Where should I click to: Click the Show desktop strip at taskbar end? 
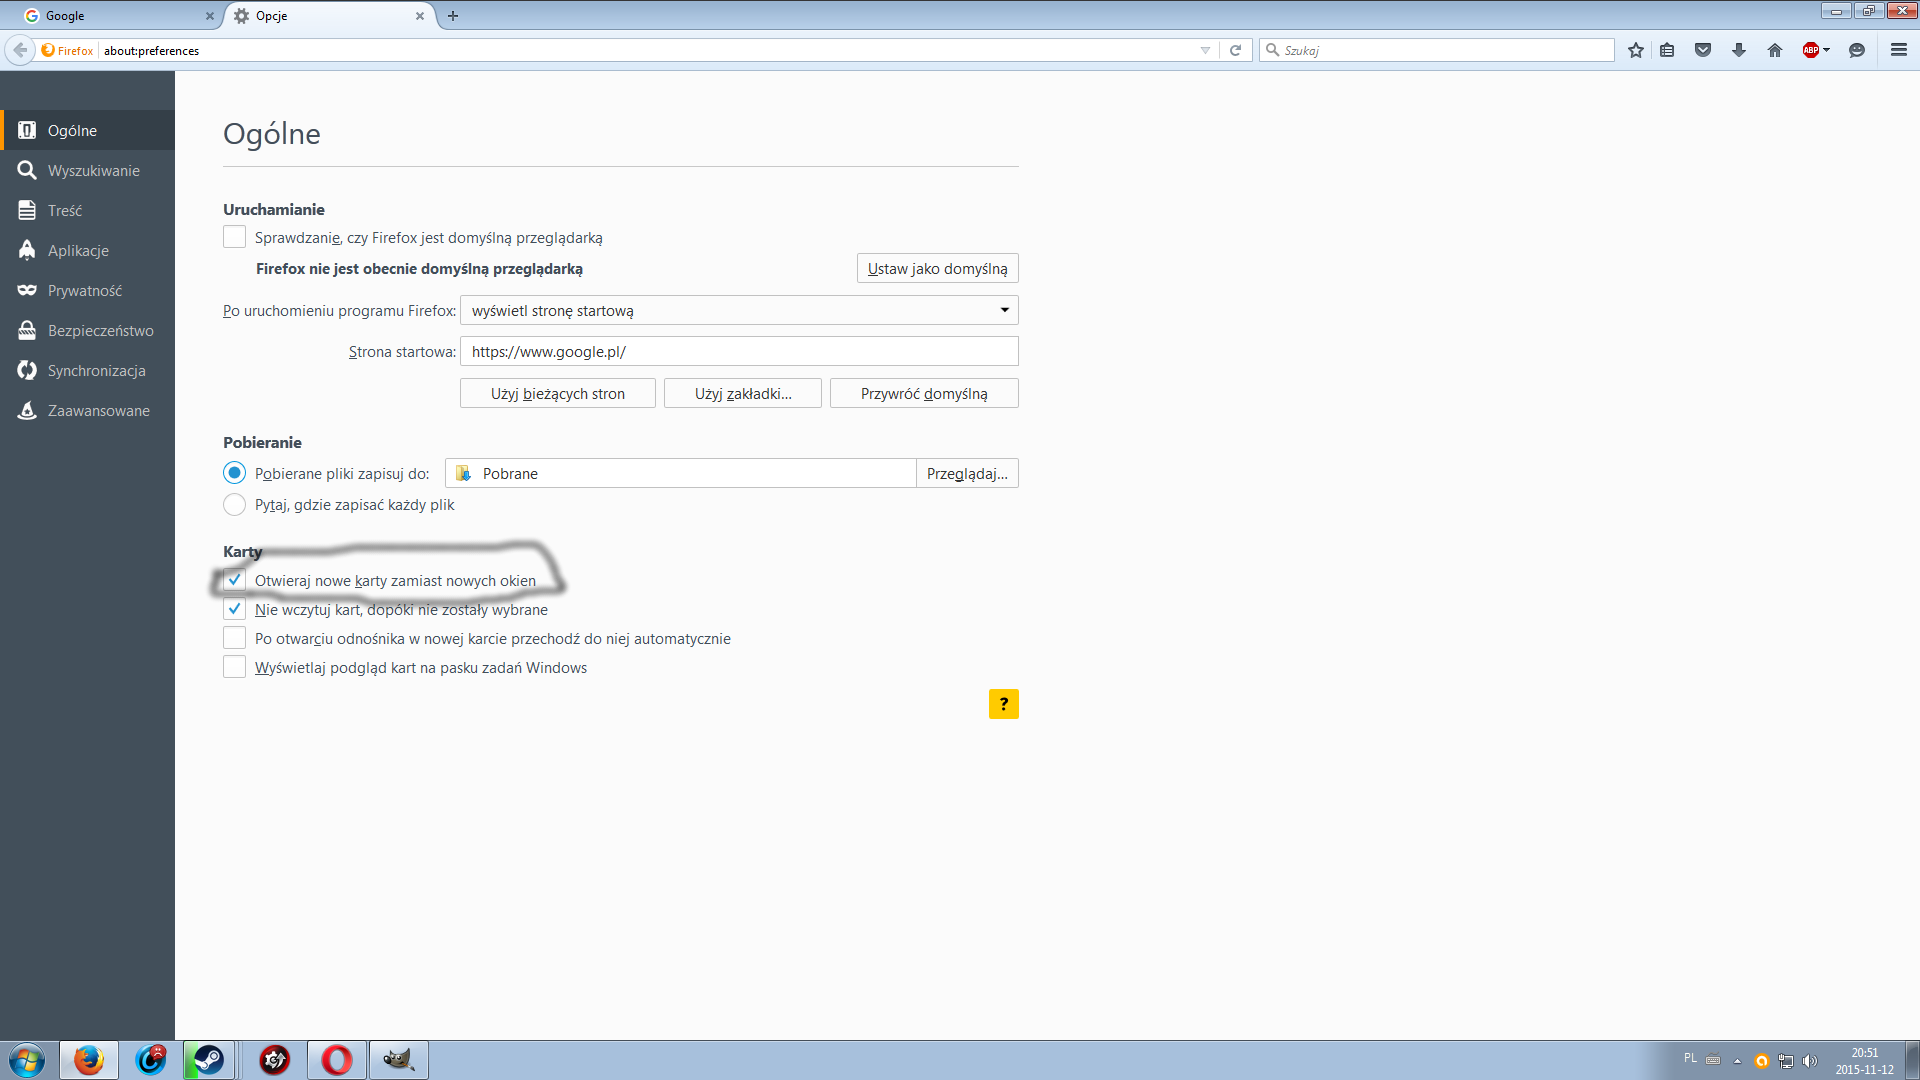pyautogui.click(x=1913, y=1060)
